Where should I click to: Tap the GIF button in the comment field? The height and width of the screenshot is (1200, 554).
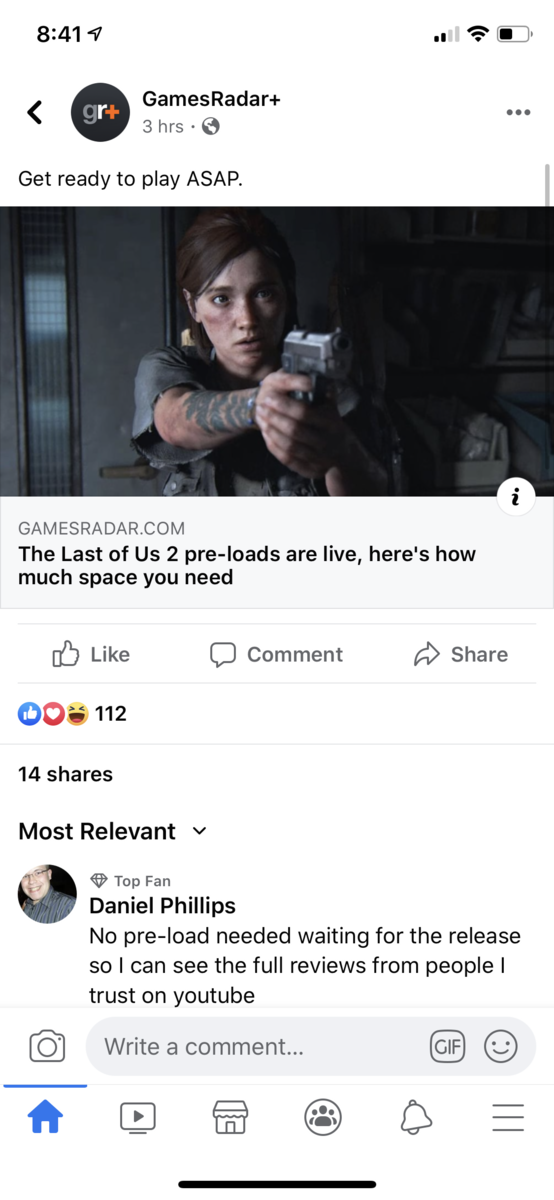[x=447, y=1047]
